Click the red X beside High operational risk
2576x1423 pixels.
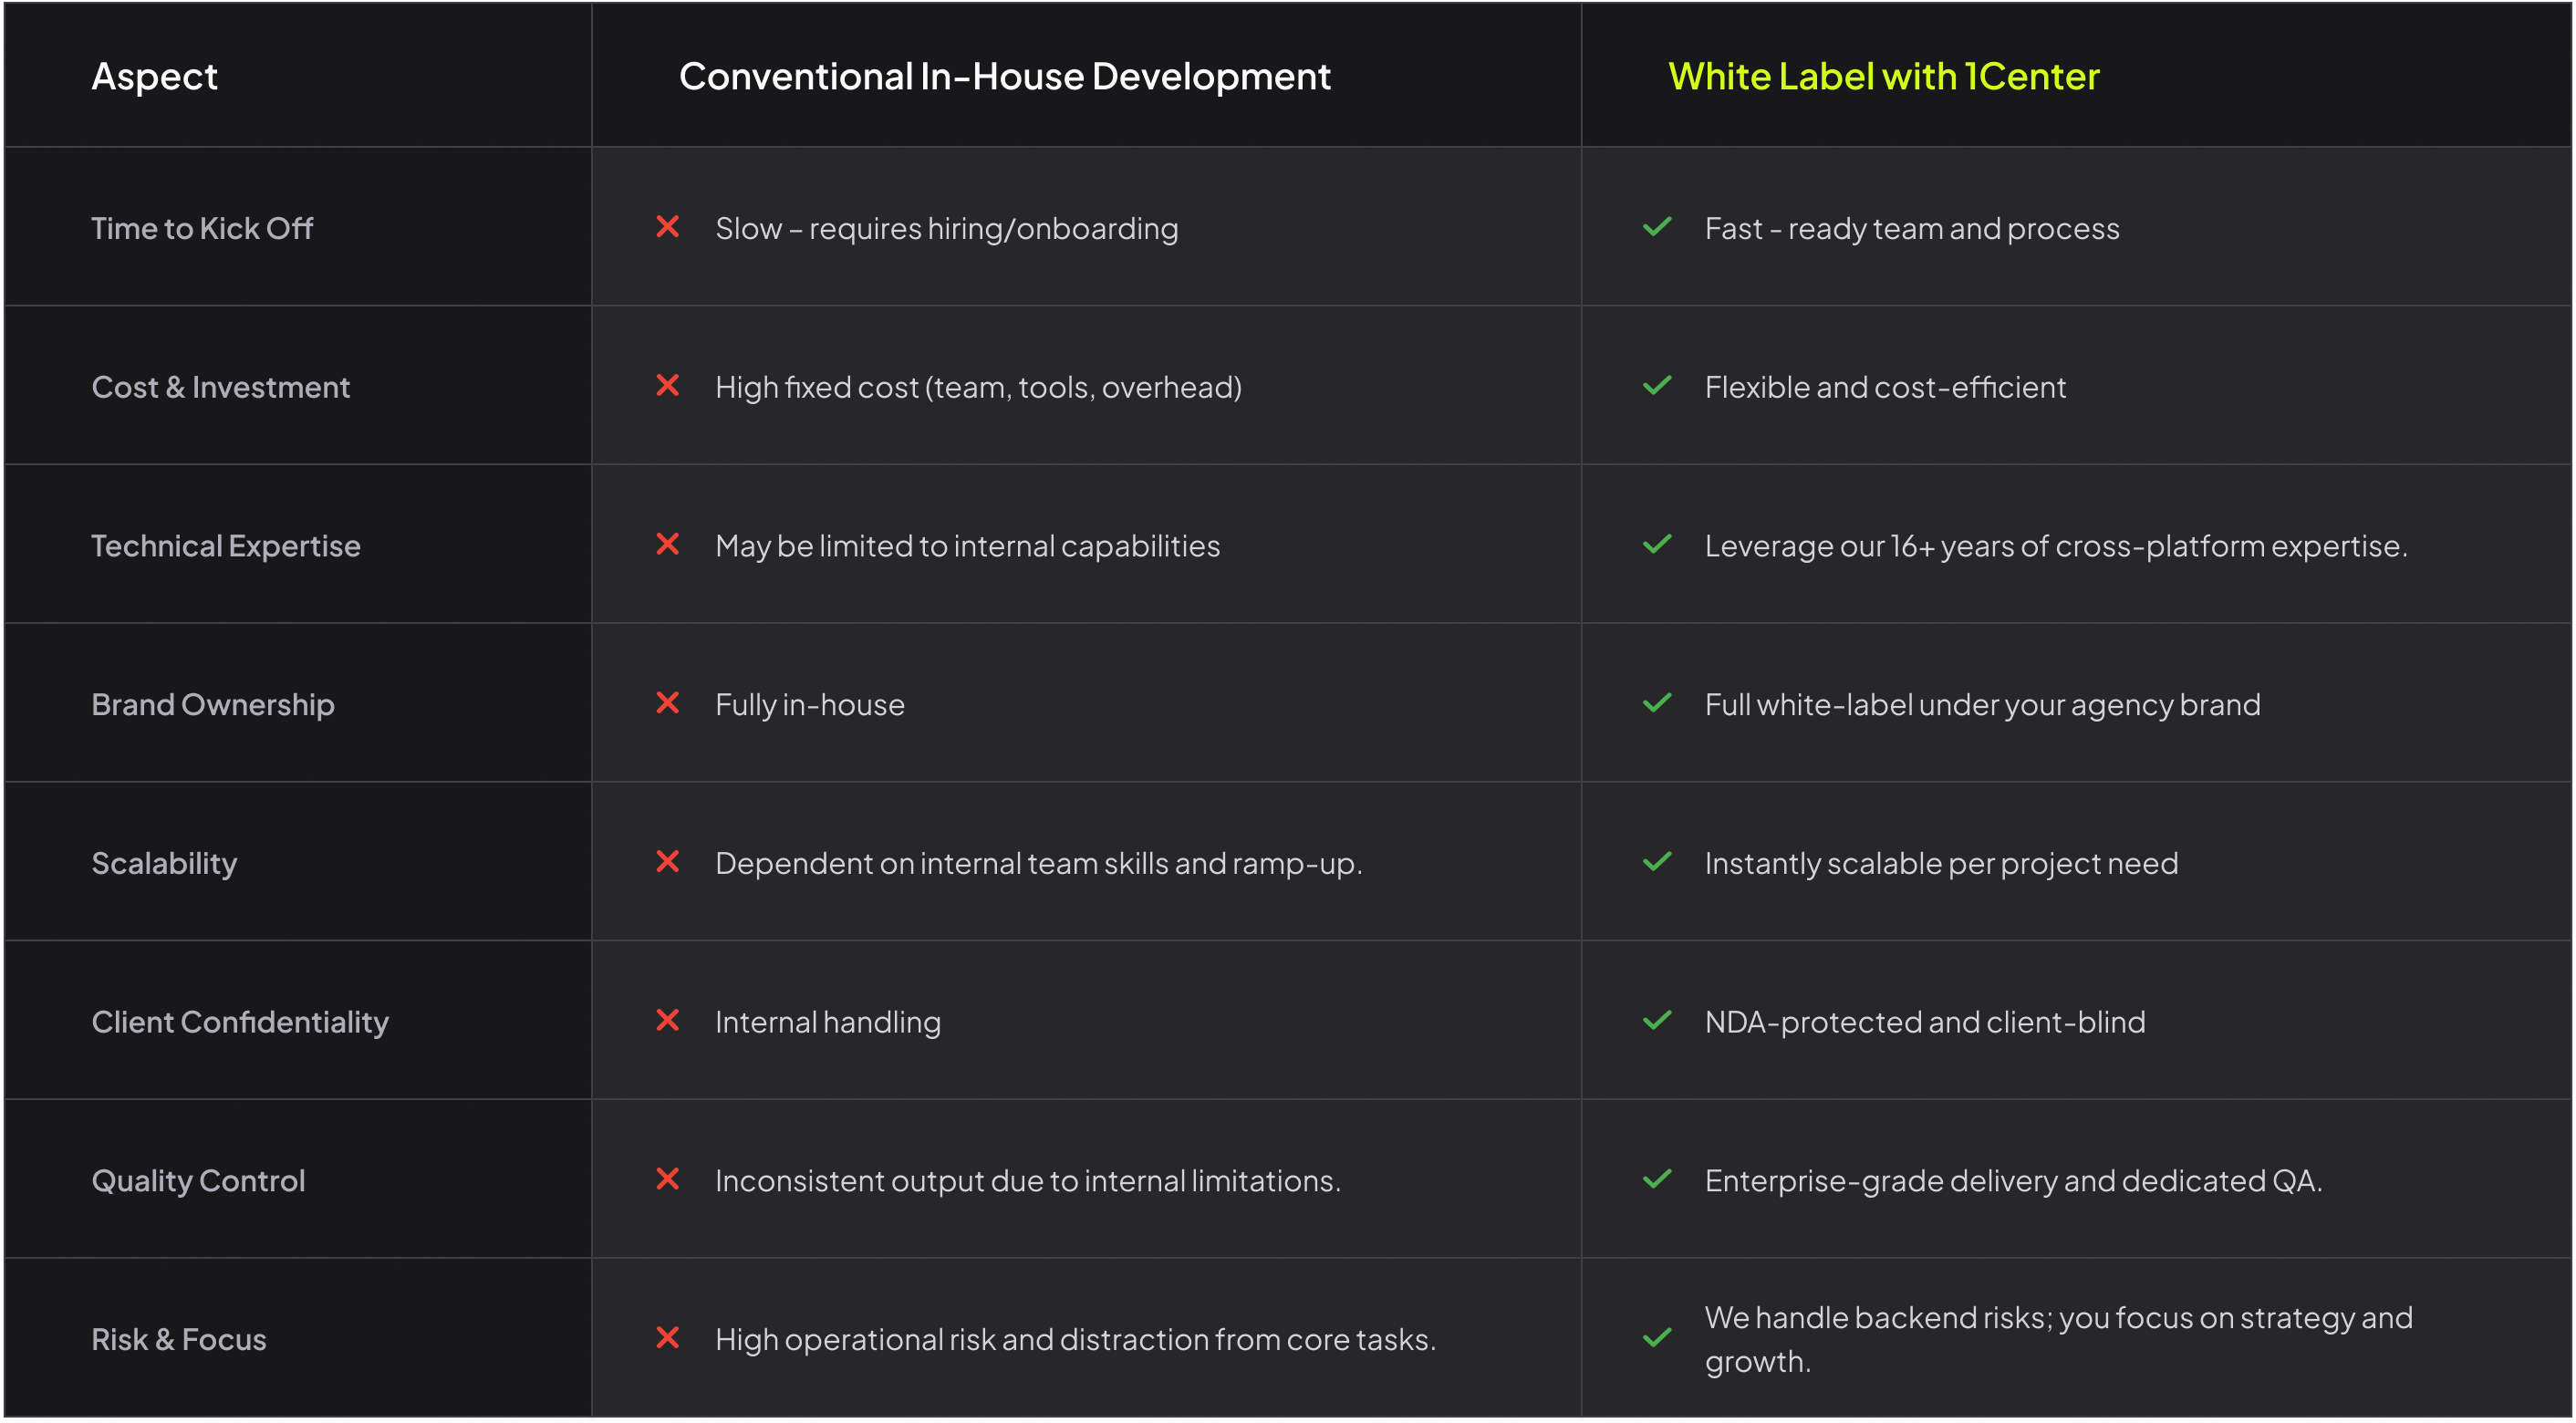[667, 1337]
